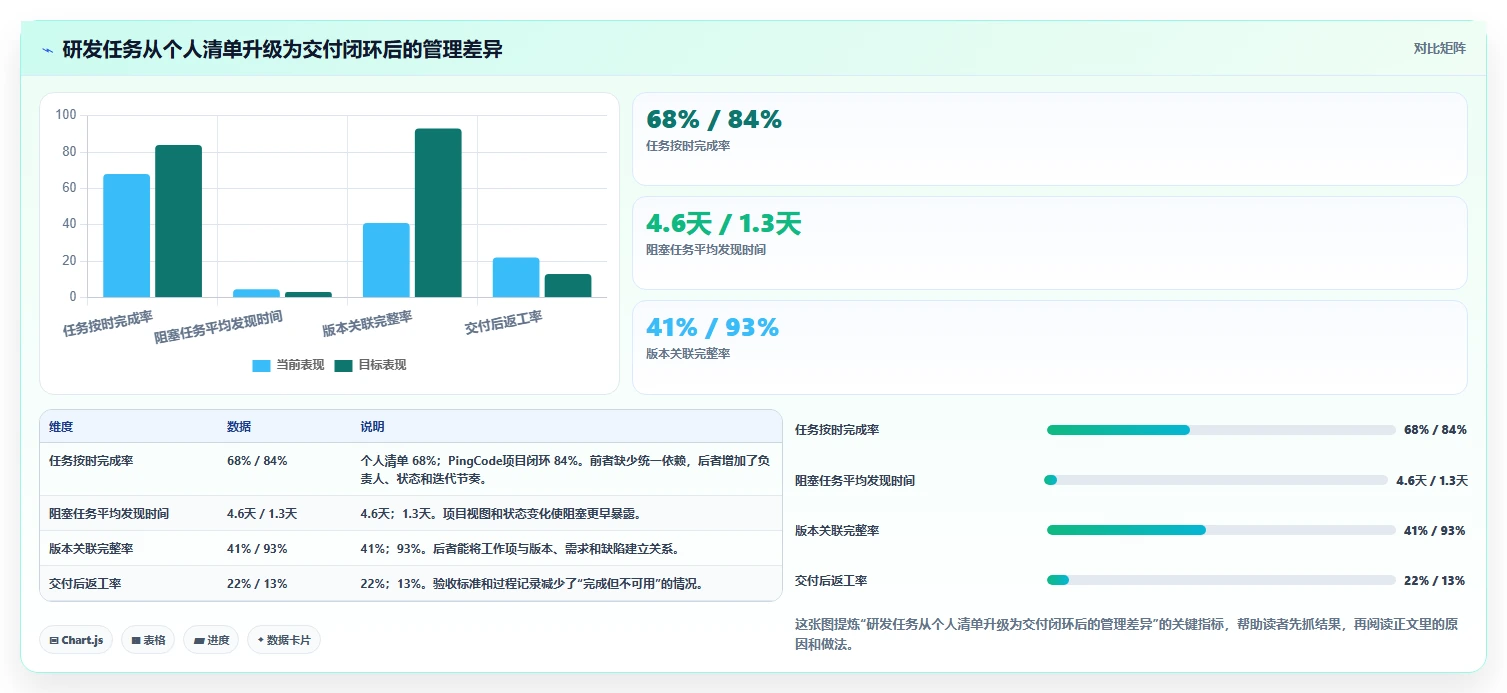
Task: Click the 维度 column header
Action: click(61, 427)
